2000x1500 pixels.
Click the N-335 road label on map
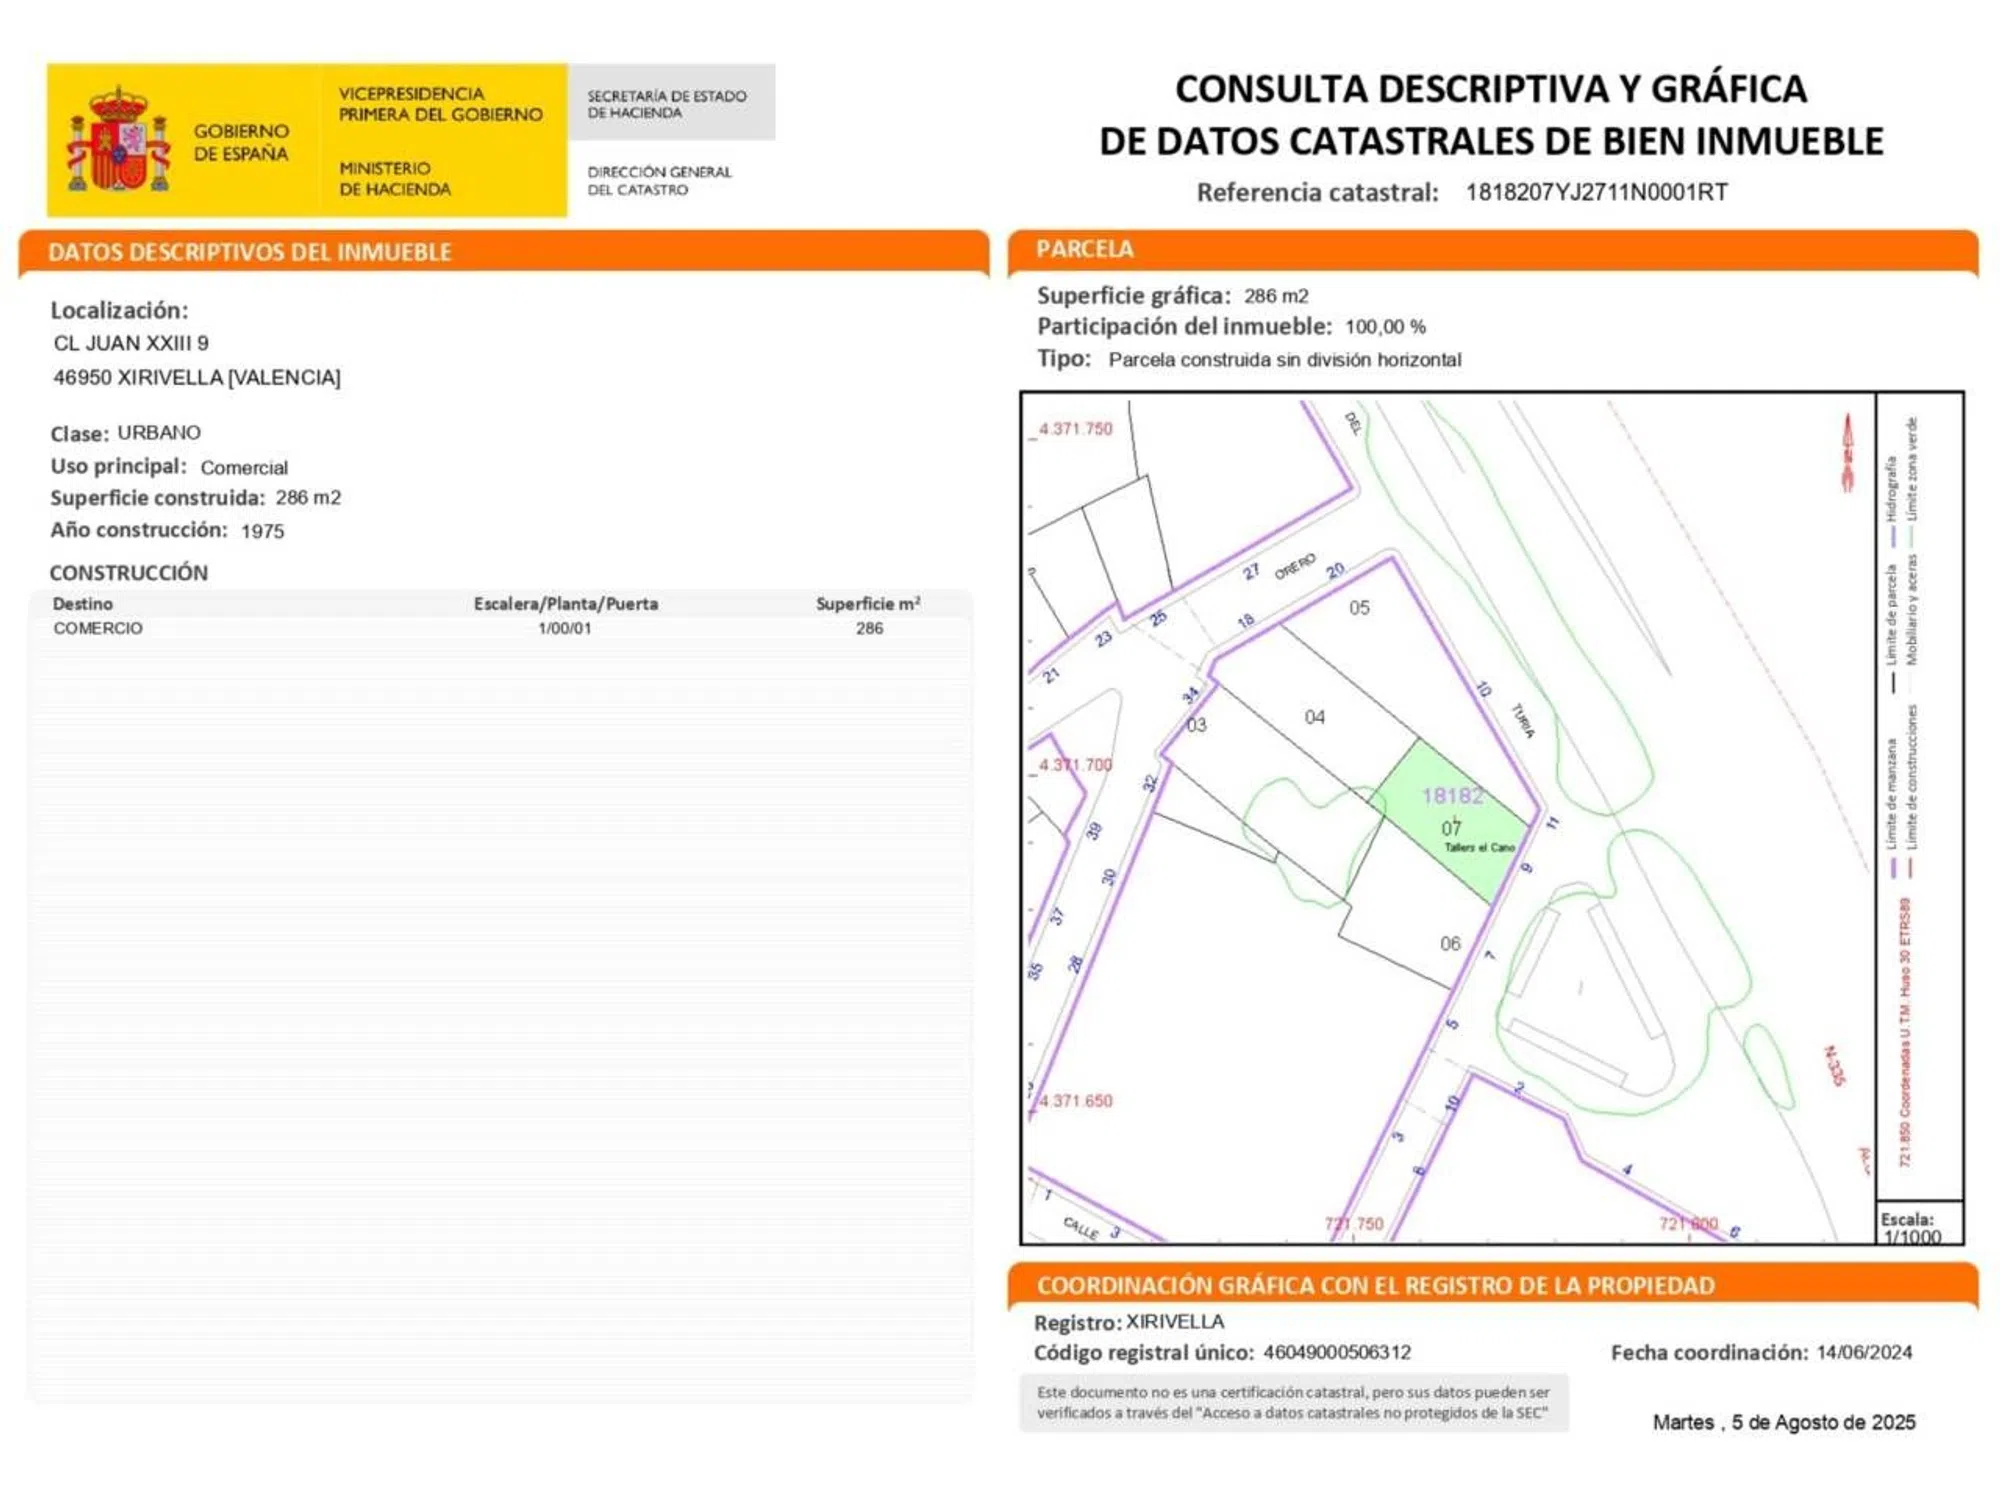coord(1834,1066)
